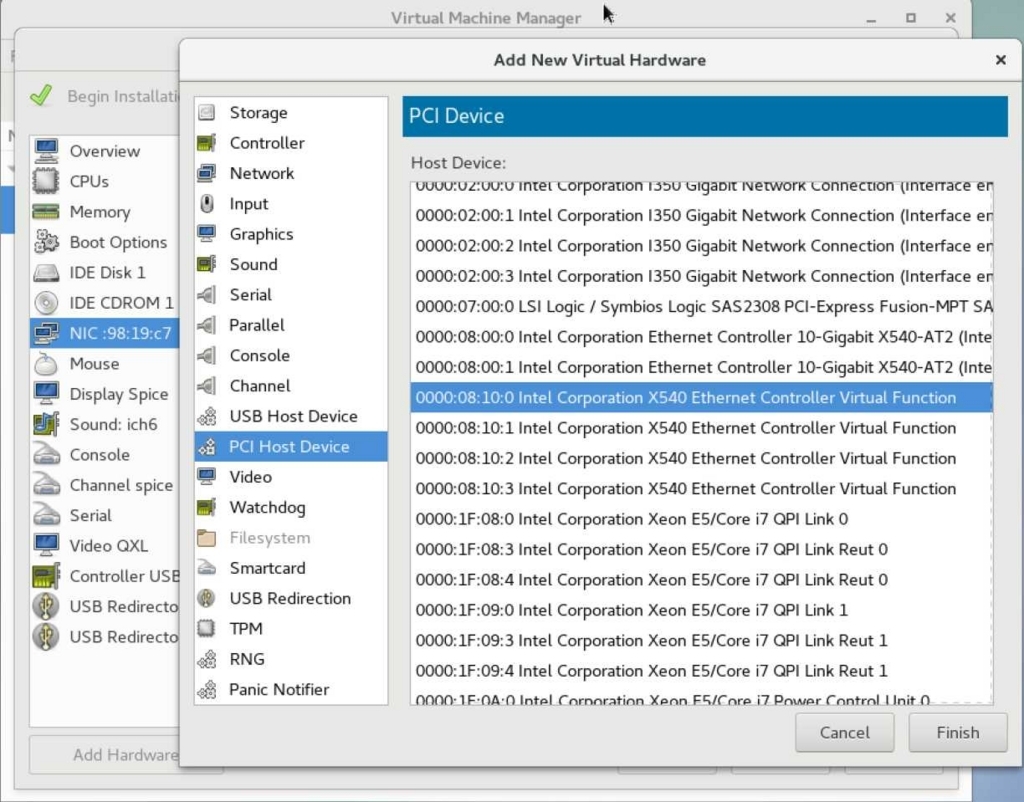Click the CPUs chip icon in VM sidebar
1024x802 pixels.
(x=46, y=181)
